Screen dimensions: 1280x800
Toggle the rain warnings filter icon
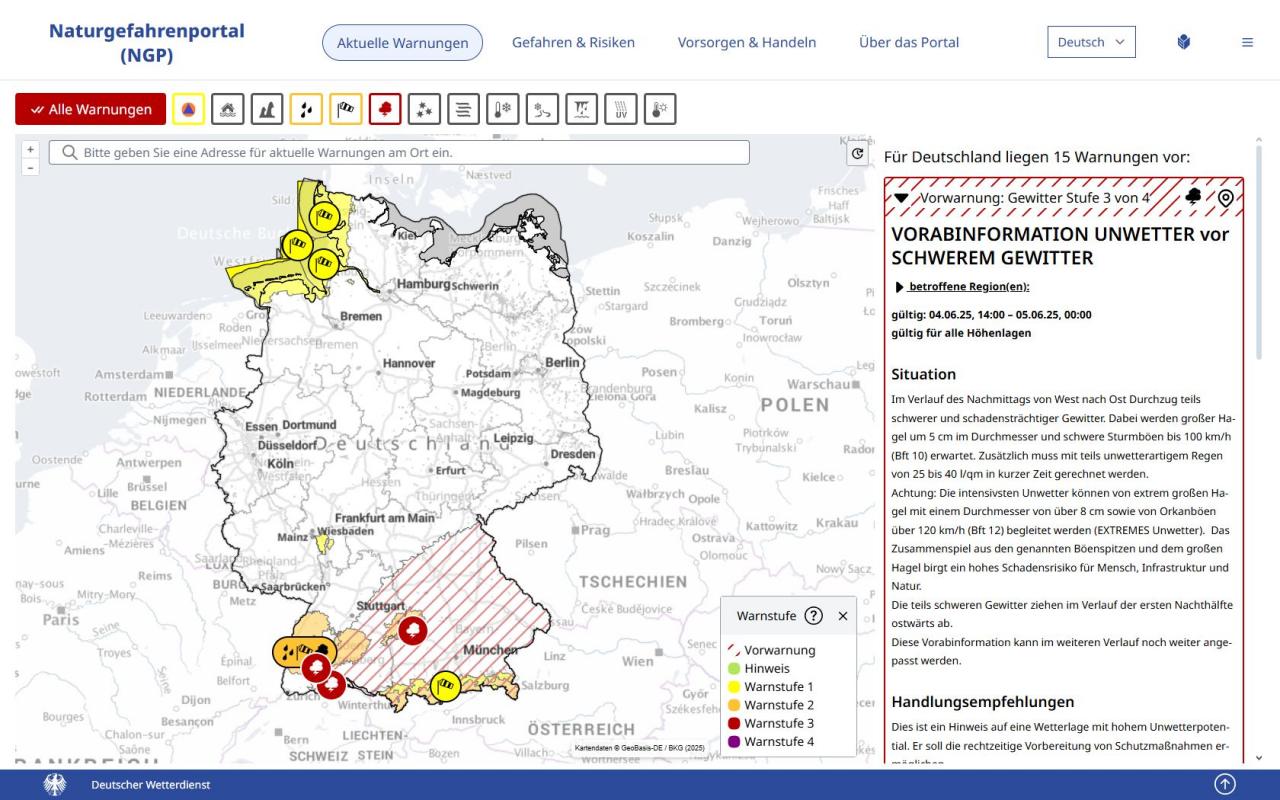click(x=307, y=109)
